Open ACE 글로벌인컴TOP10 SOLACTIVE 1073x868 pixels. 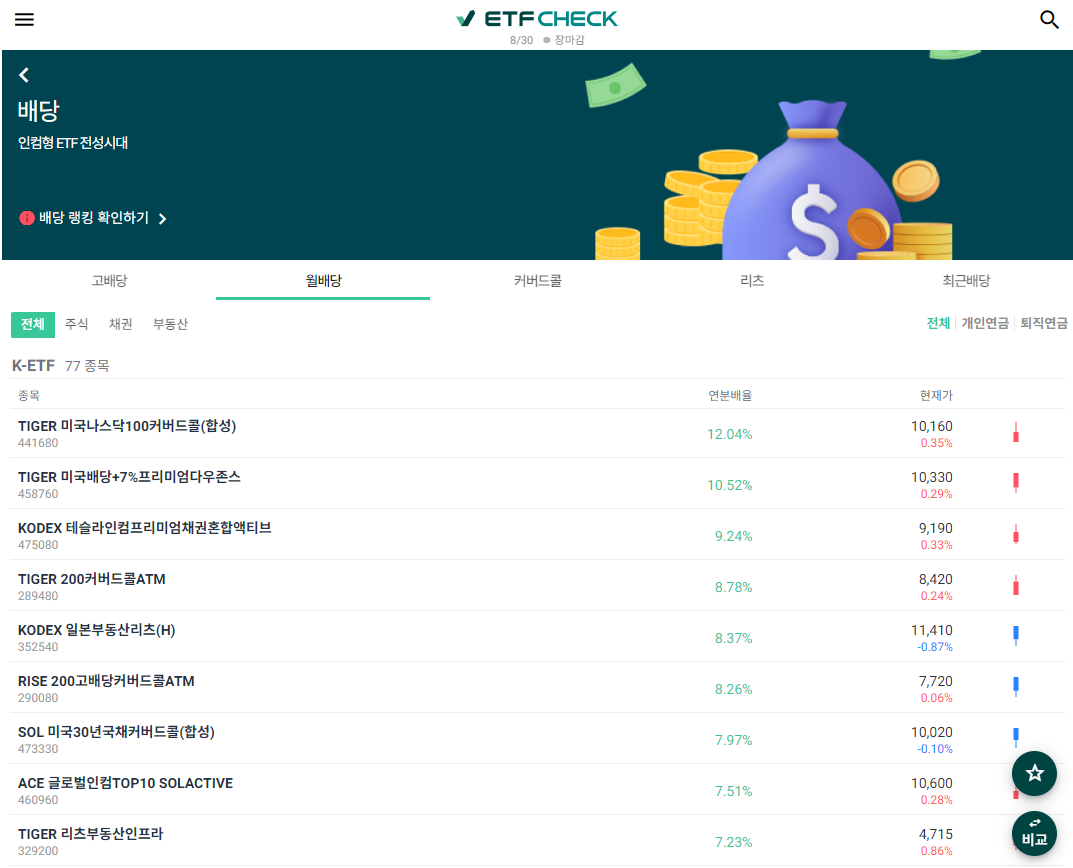[x=125, y=783]
